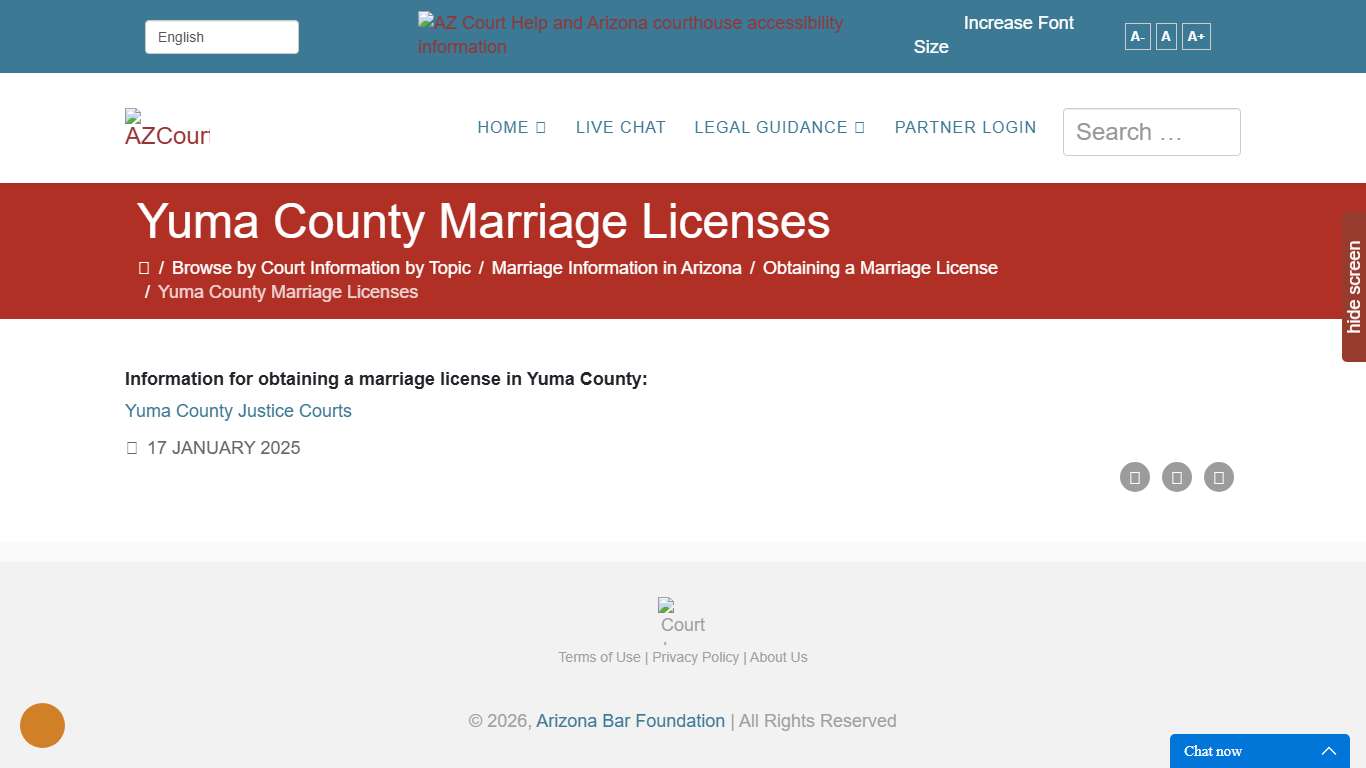1366x768 pixels.
Task: Open the PARTNER LOGIN menu item
Action: coord(965,127)
